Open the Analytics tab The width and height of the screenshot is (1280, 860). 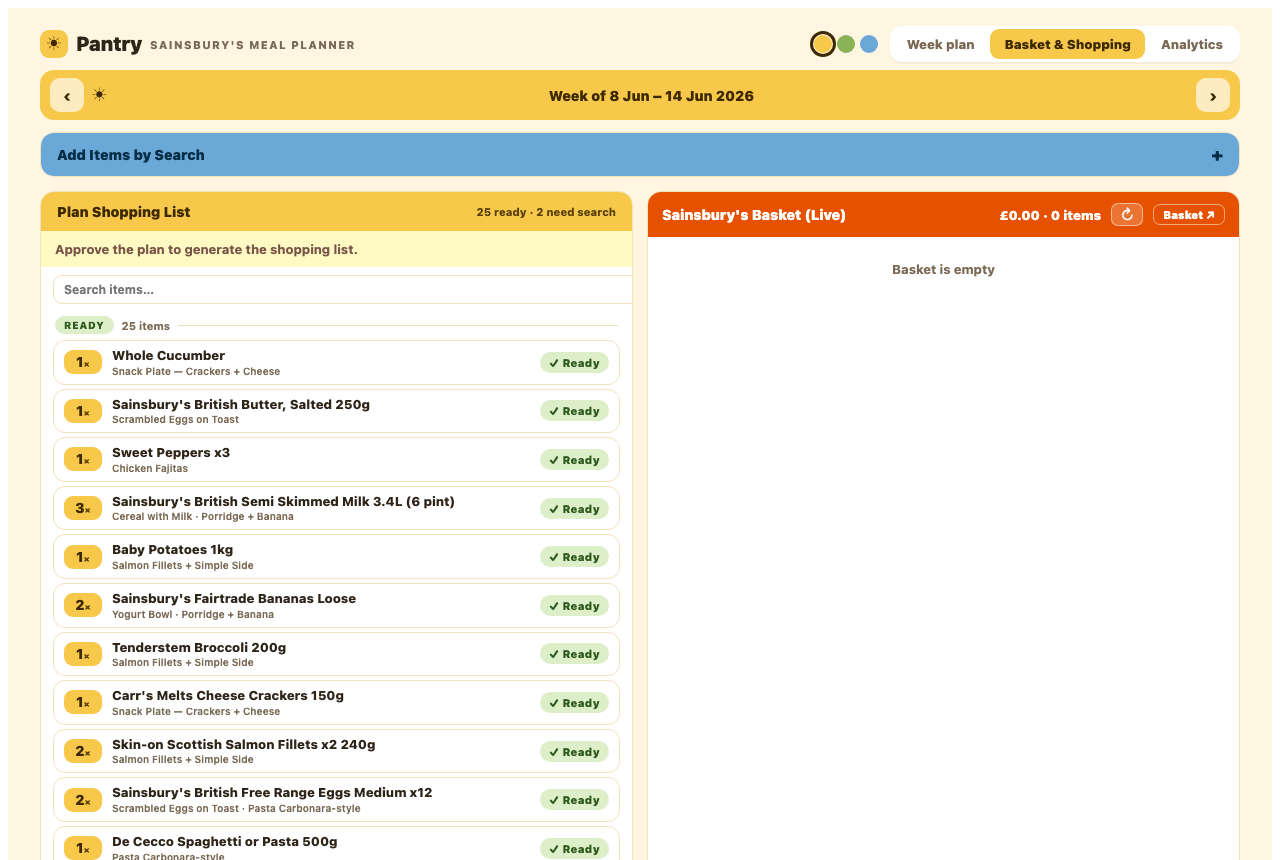click(1192, 44)
